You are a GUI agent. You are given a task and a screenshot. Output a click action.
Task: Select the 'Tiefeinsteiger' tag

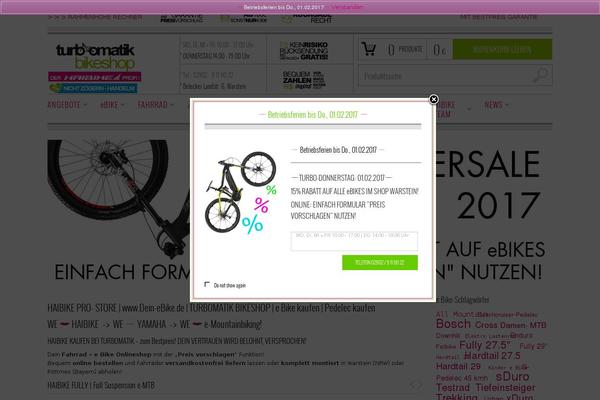505,388
